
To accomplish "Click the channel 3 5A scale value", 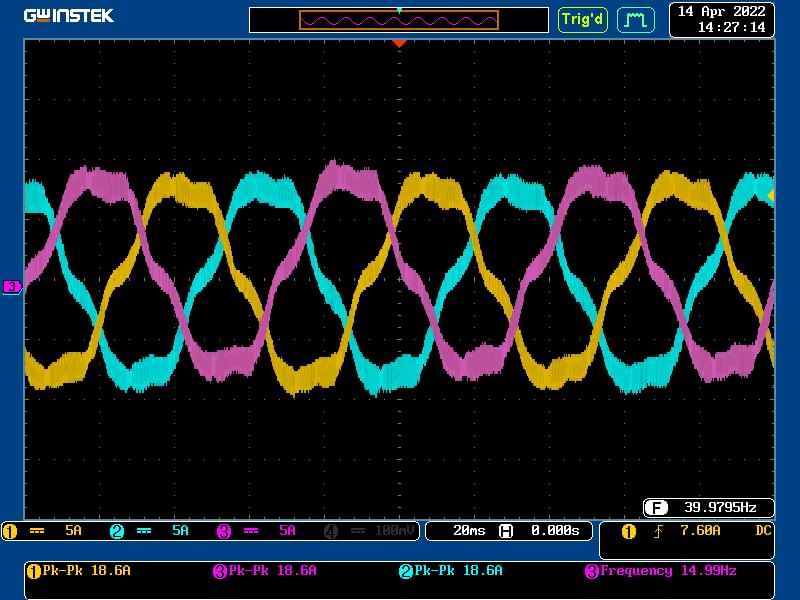I will pyautogui.click(x=287, y=531).
